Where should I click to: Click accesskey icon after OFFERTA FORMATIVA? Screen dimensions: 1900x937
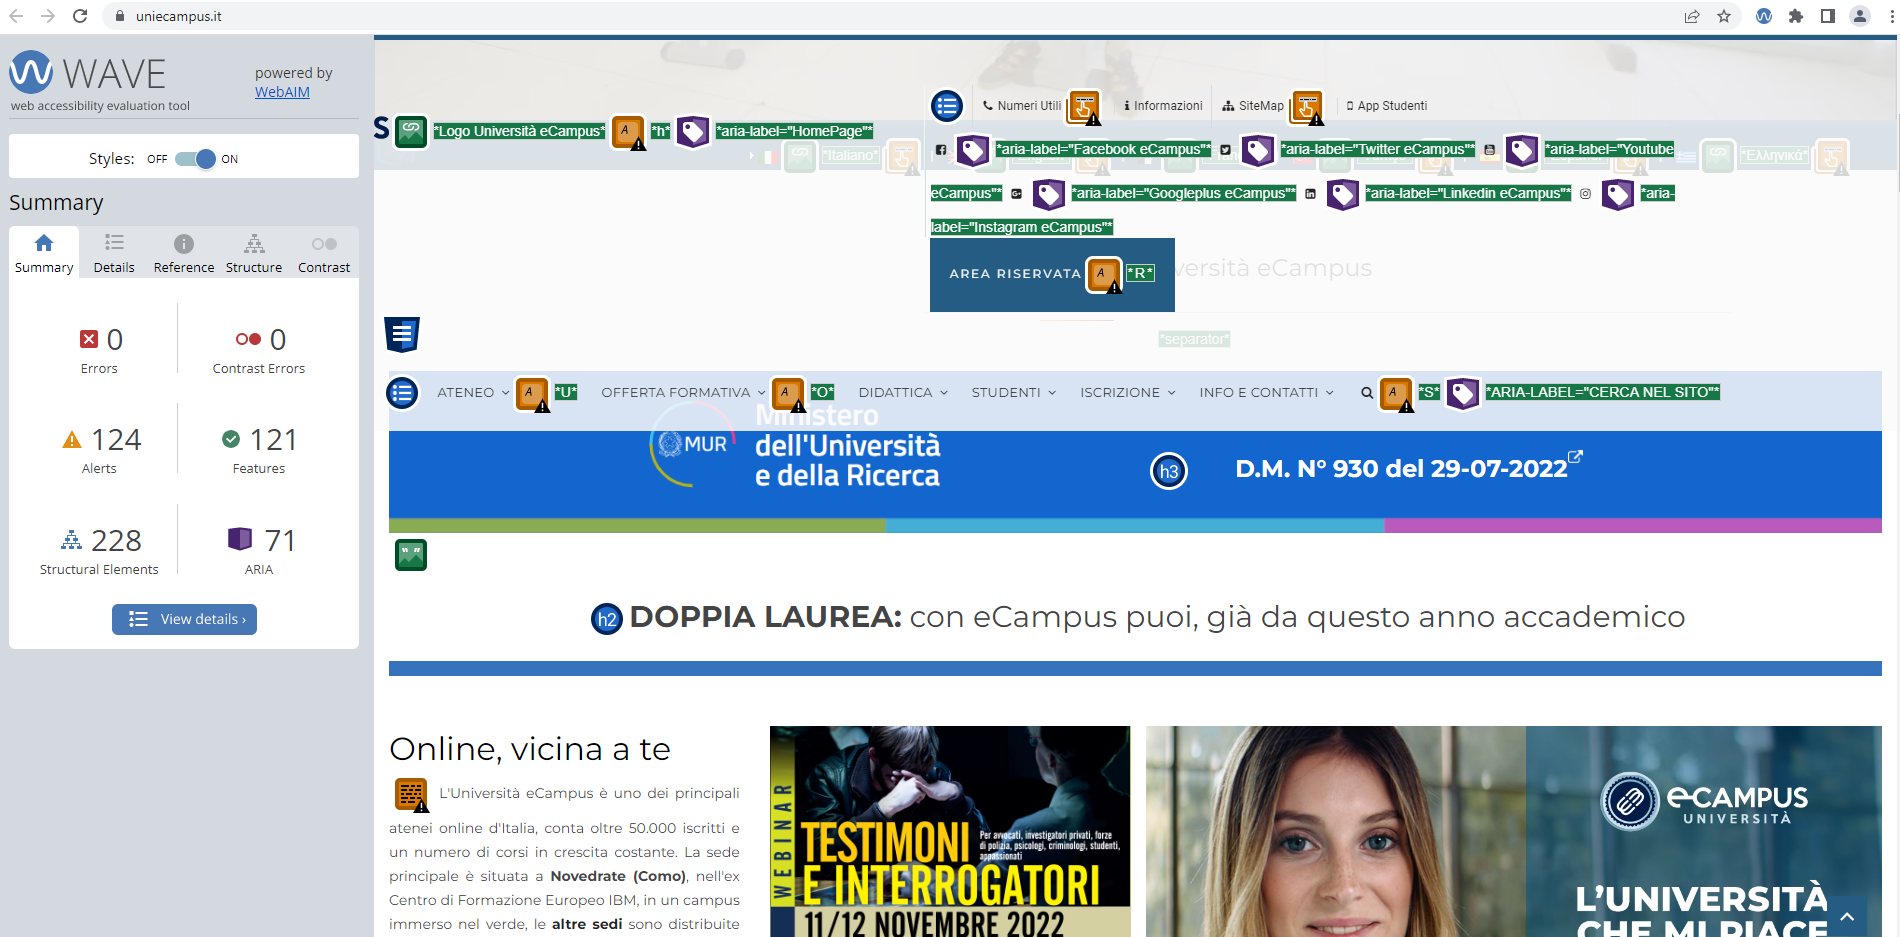coord(788,393)
